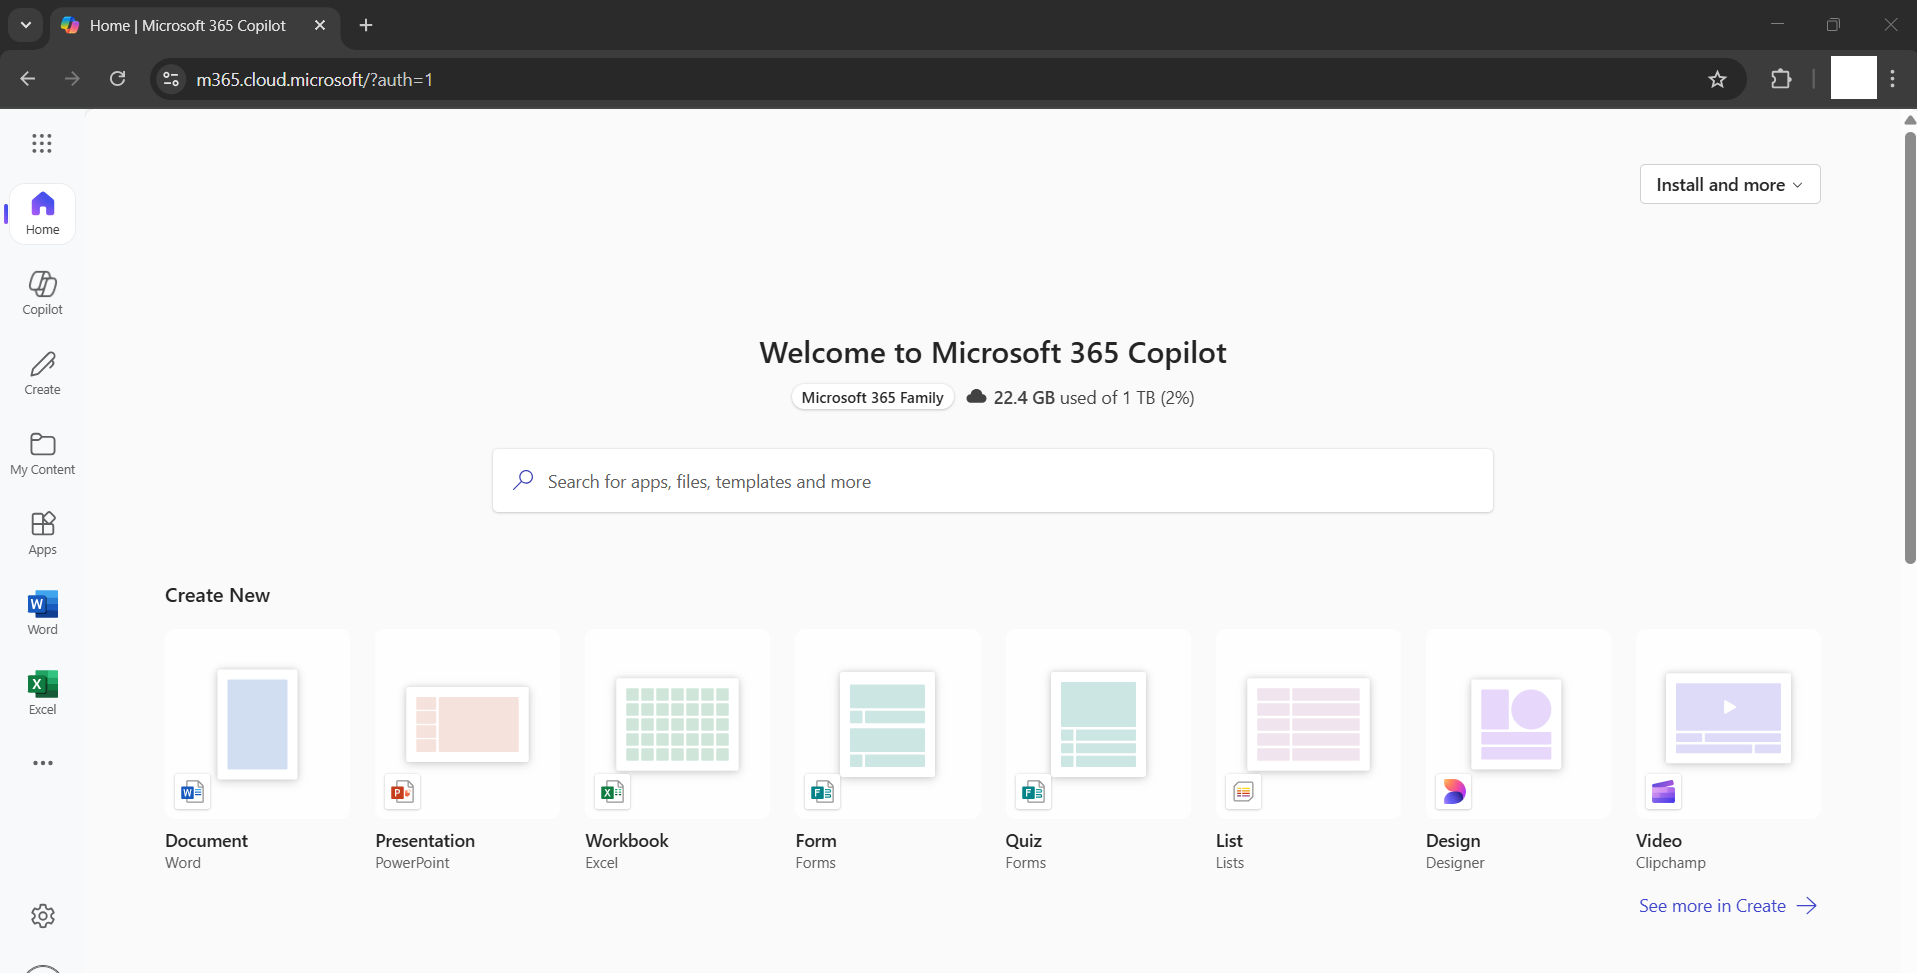
Task: Click the page vertical scrollbar thumb
Action: pos(1910,346)
